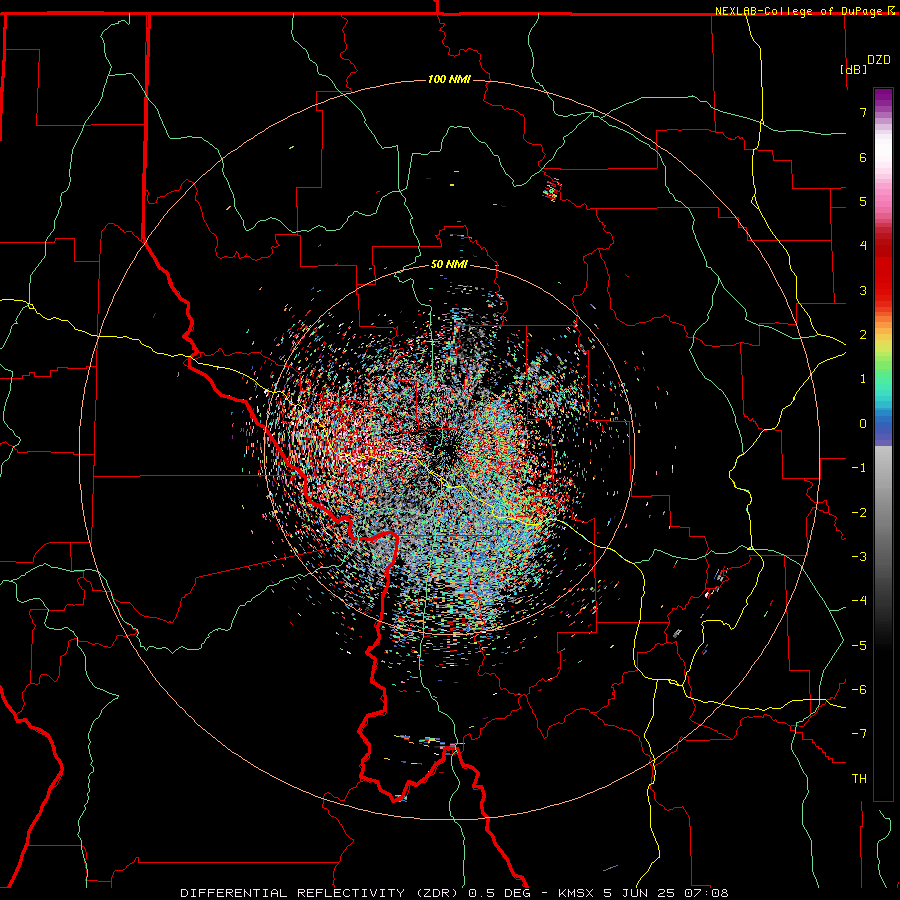Screen dimensions: 900x900
Task: Click the "[dB]" units label
Action: click(853, 69)
